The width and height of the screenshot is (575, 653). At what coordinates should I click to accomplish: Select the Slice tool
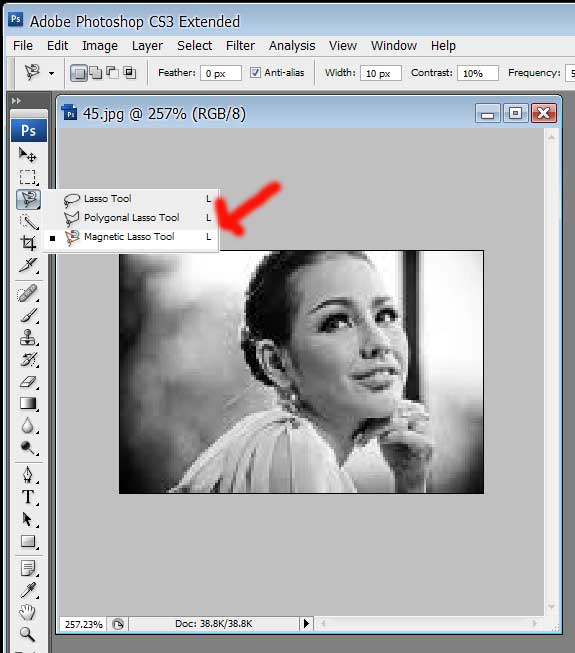[28, 265]
